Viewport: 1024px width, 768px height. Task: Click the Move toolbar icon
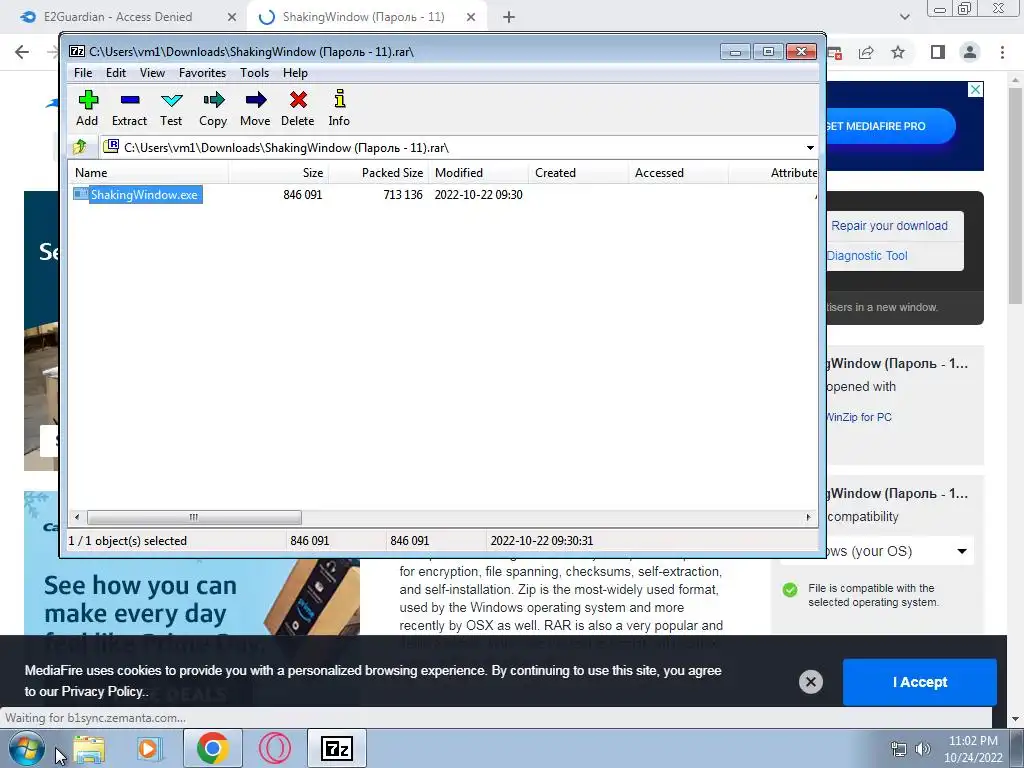pyautogui.click(x=255, y=108)
